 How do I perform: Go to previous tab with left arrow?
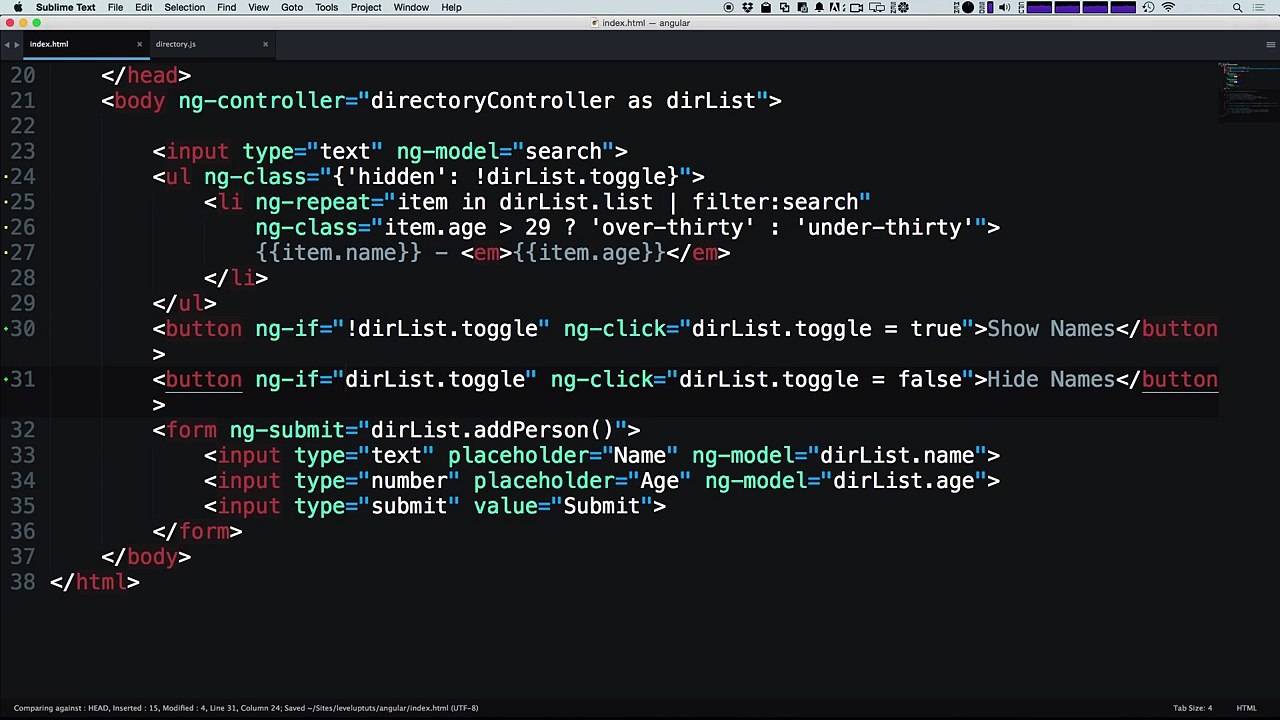pyautogui.click(x=7, y=44)
